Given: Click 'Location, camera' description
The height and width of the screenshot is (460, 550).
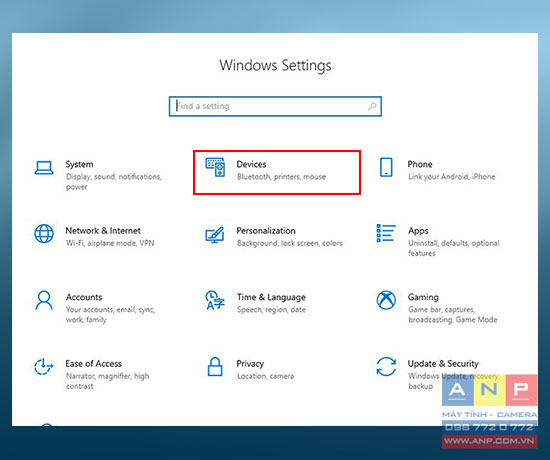Looking at the screenshot, I should coord(266,376).
